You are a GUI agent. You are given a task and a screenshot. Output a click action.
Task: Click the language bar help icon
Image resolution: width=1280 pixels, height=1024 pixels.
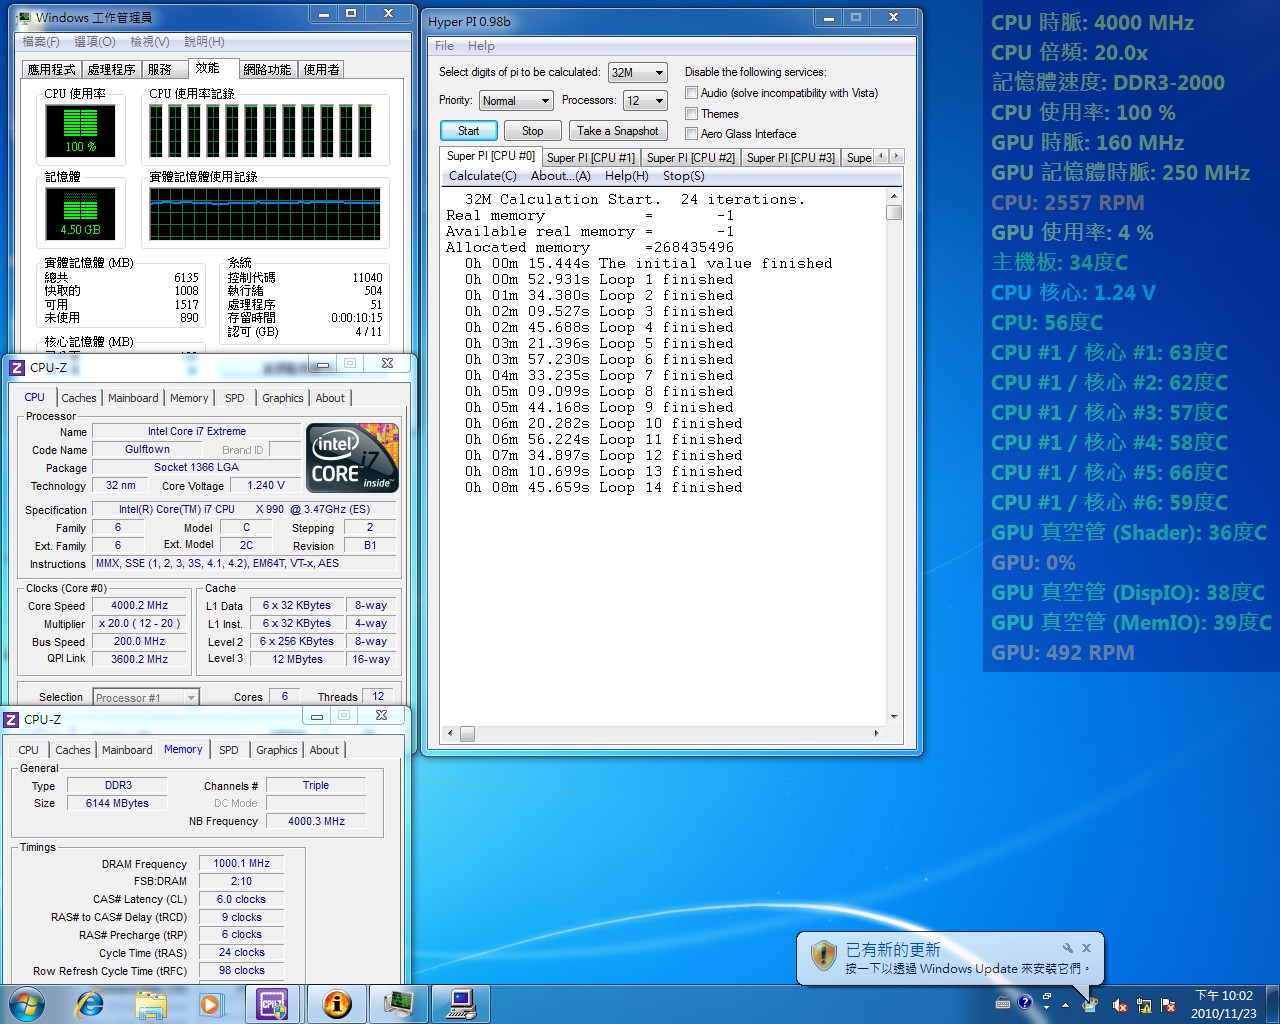click(1025, 1002)
